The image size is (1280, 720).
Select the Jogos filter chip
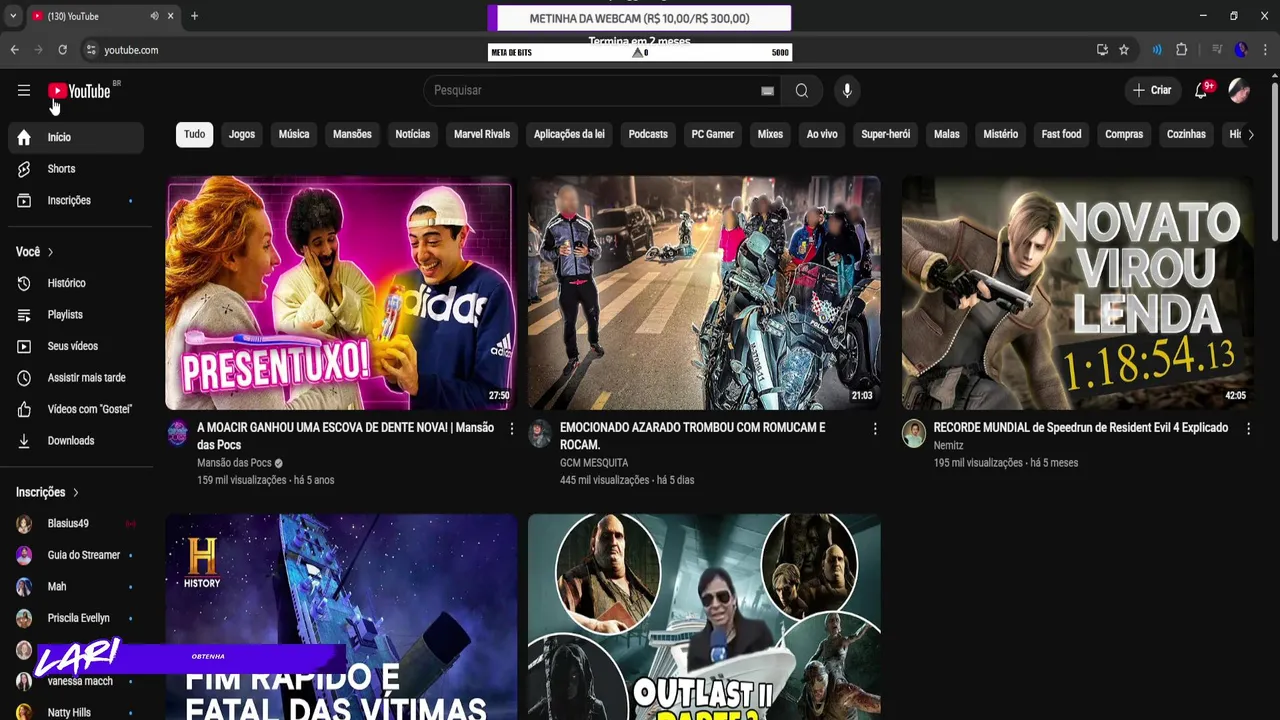click(x=242, y=134)
